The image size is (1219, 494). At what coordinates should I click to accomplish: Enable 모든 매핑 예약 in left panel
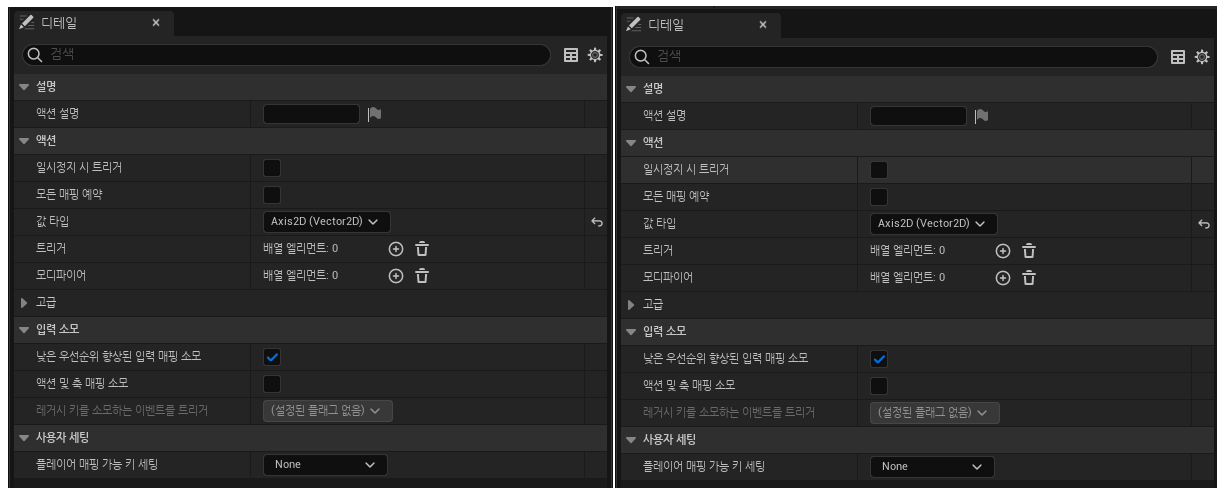click(272, 194)
